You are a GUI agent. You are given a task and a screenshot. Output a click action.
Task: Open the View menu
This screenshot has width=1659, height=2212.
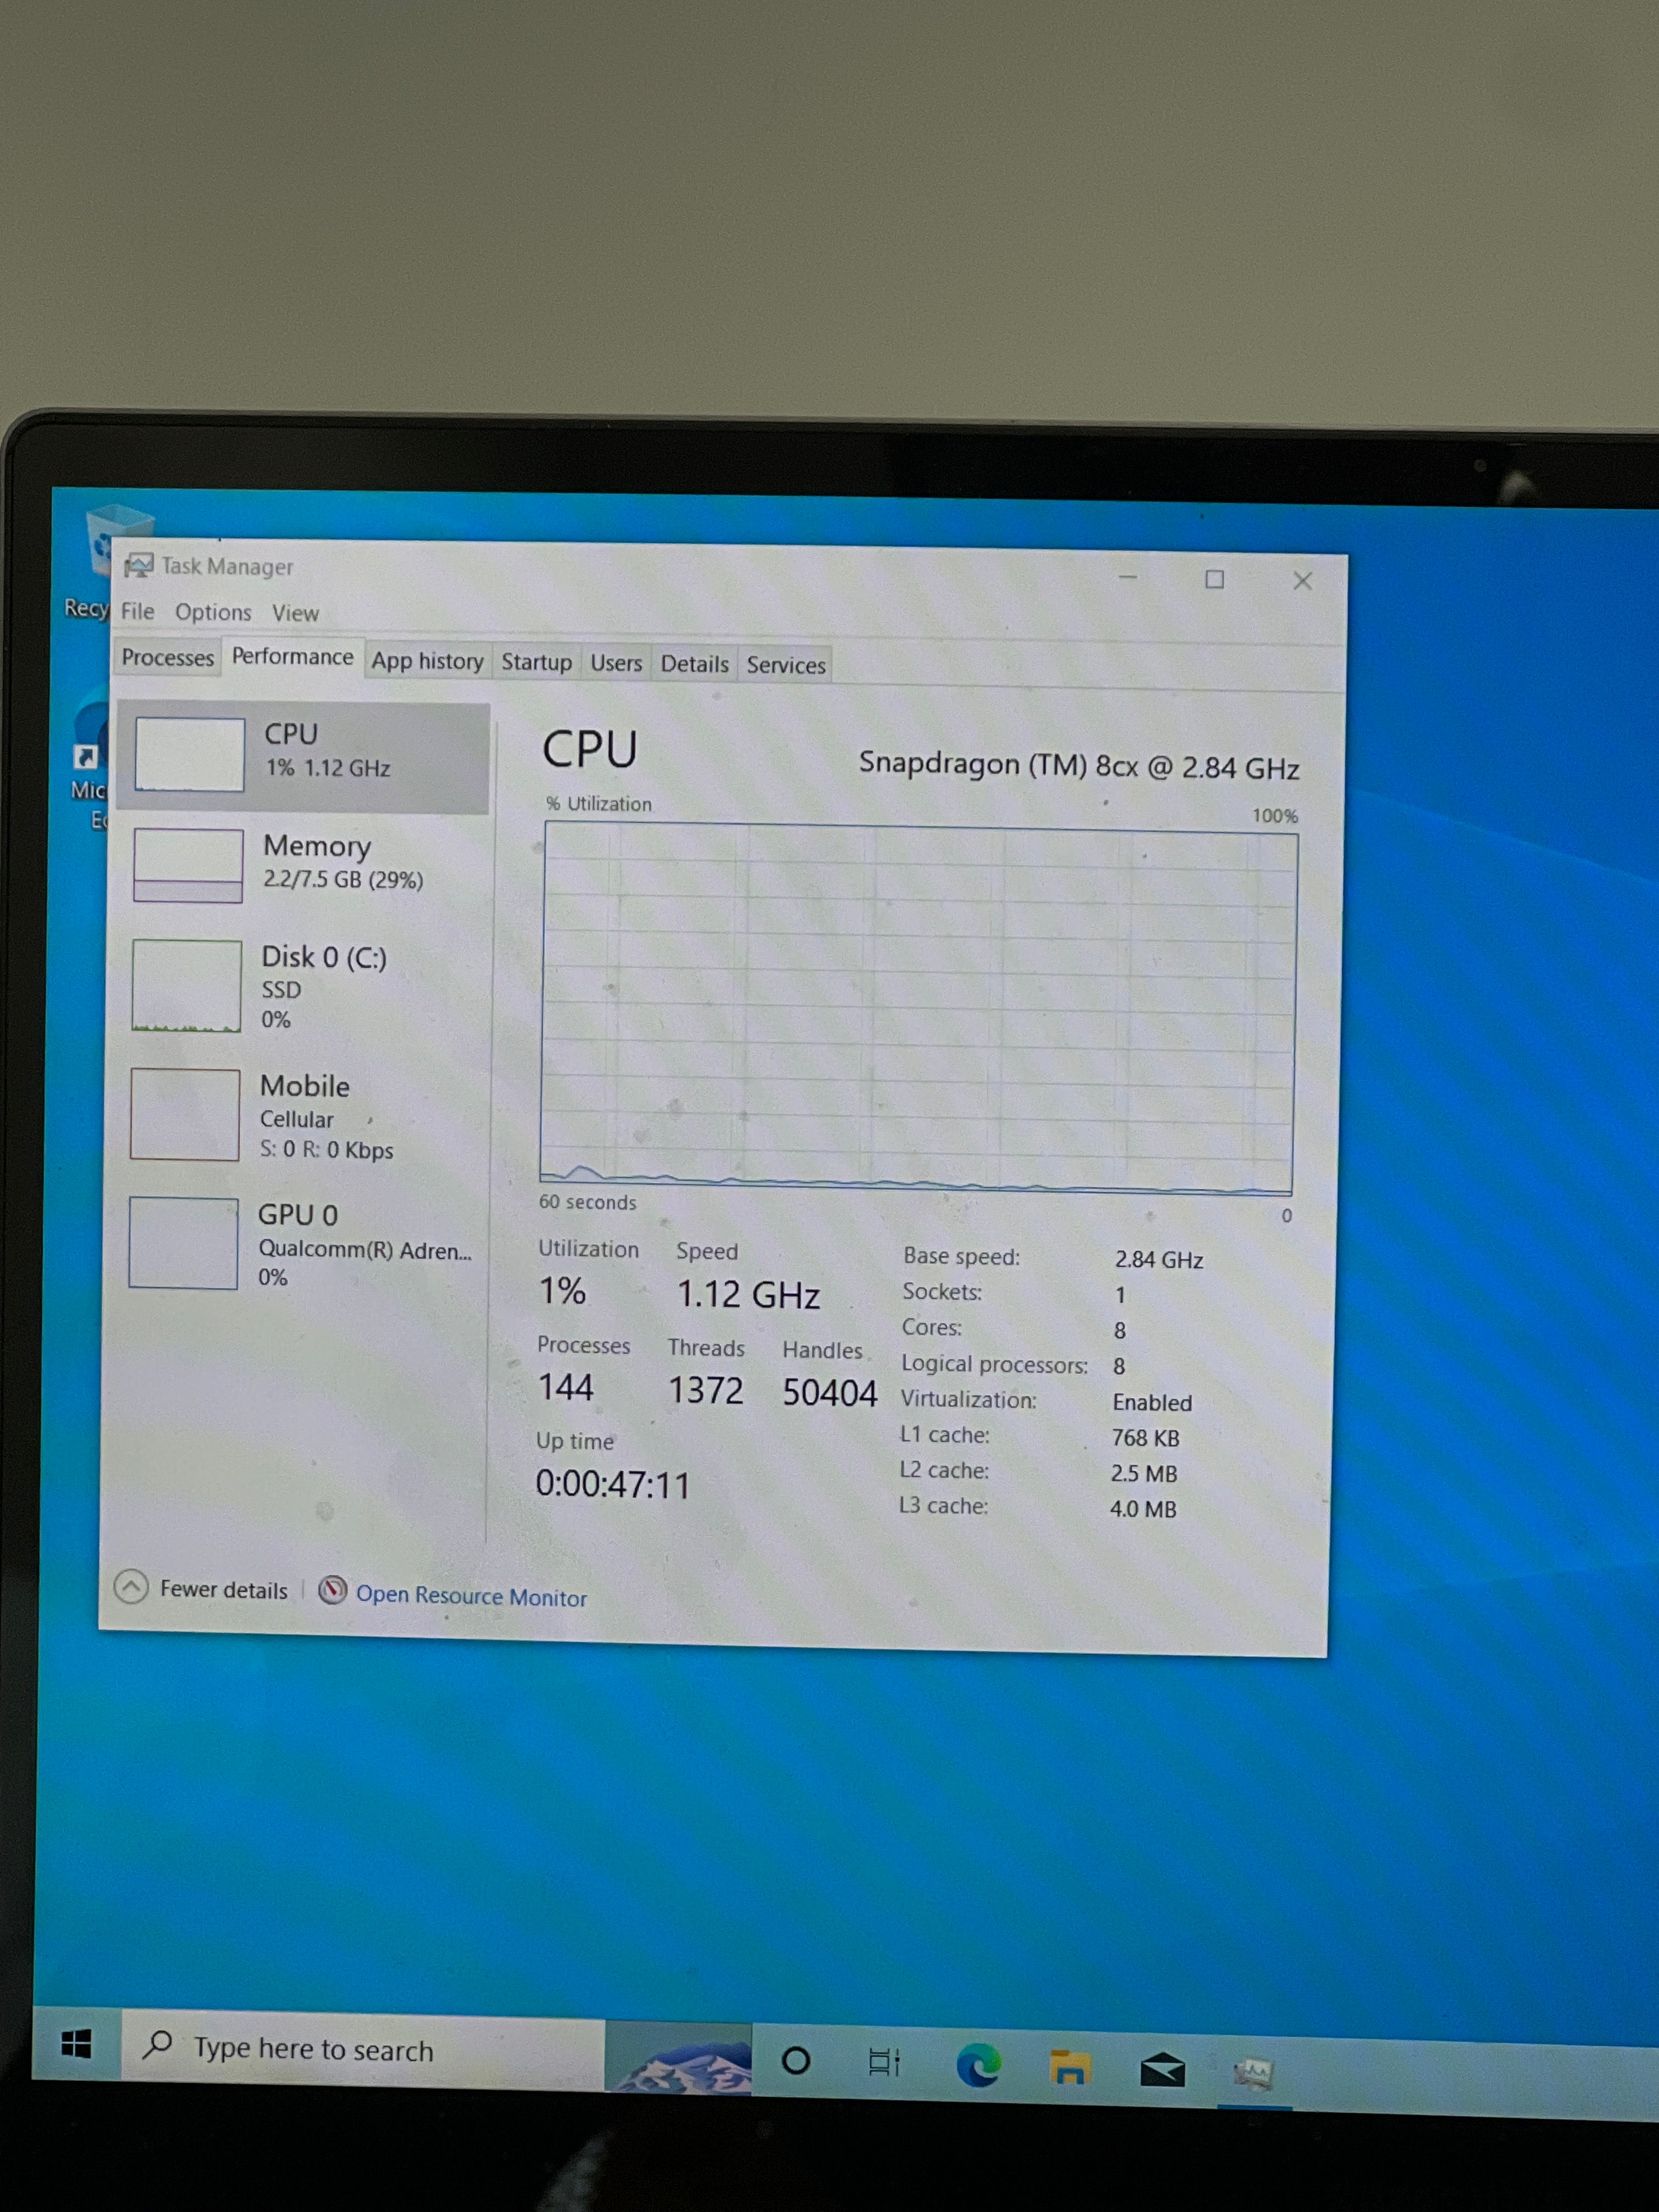pos(295,613)
